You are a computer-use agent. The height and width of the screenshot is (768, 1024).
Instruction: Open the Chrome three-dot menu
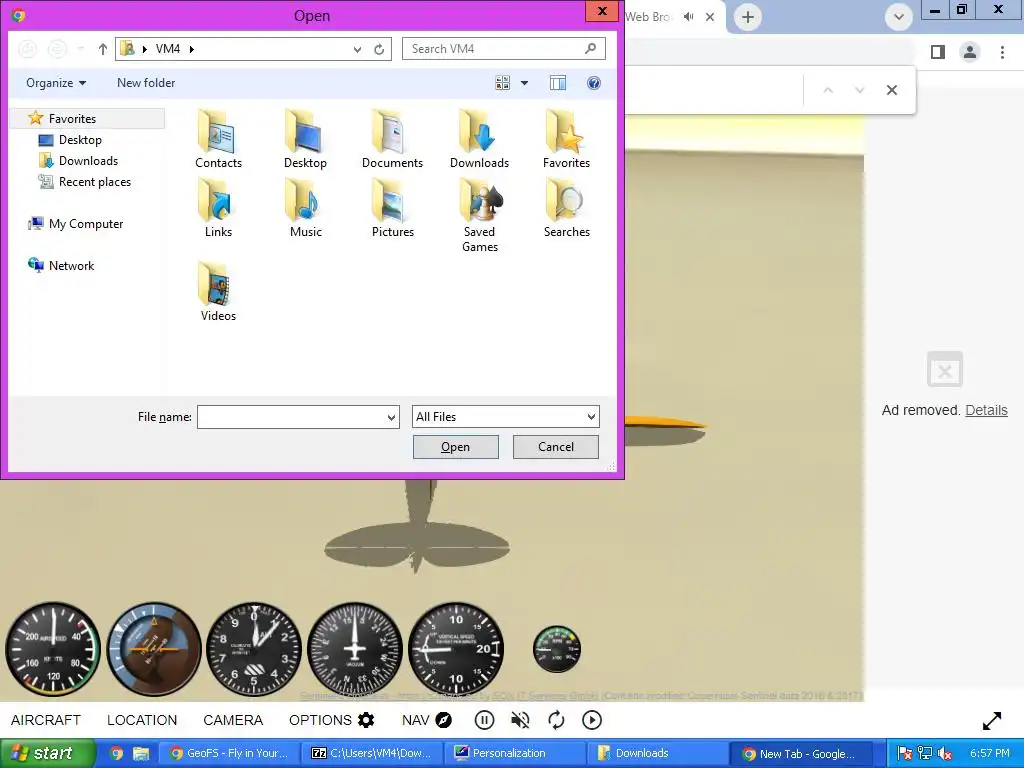pos(1002,52)
